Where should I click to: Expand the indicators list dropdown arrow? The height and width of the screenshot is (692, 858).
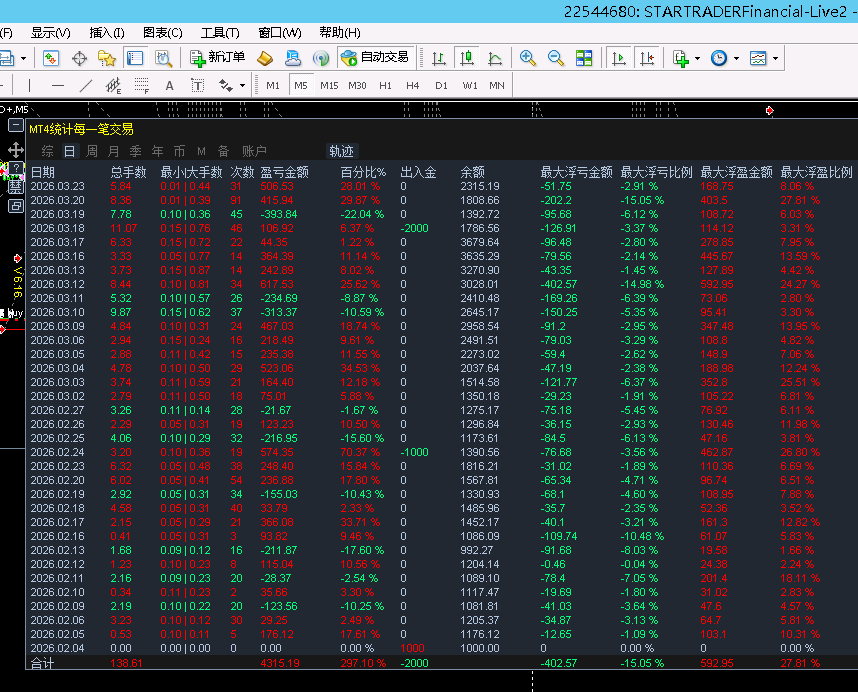coord(697,59)
